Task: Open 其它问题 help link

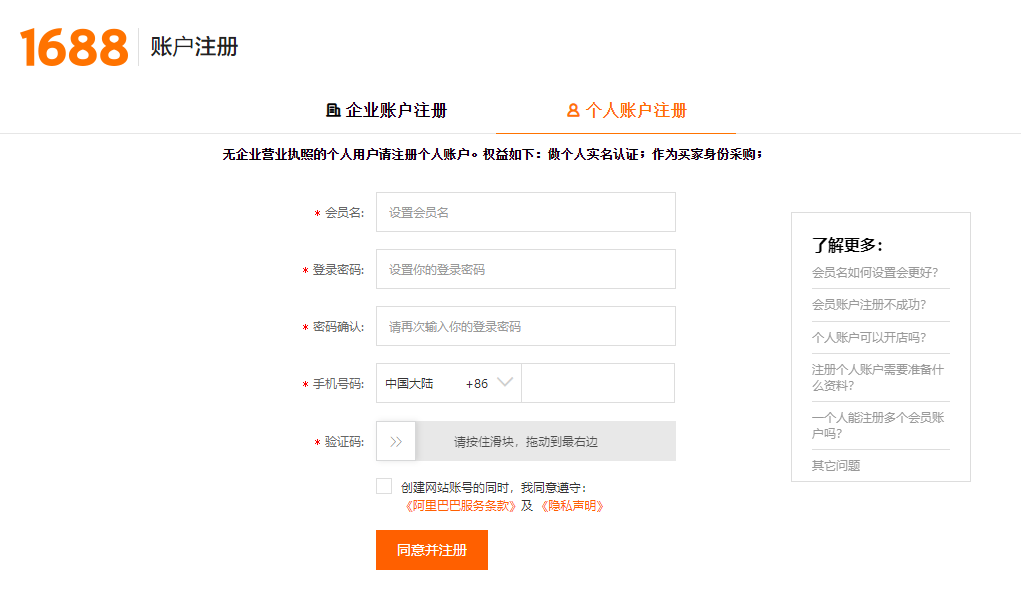Action: point(836,465)
